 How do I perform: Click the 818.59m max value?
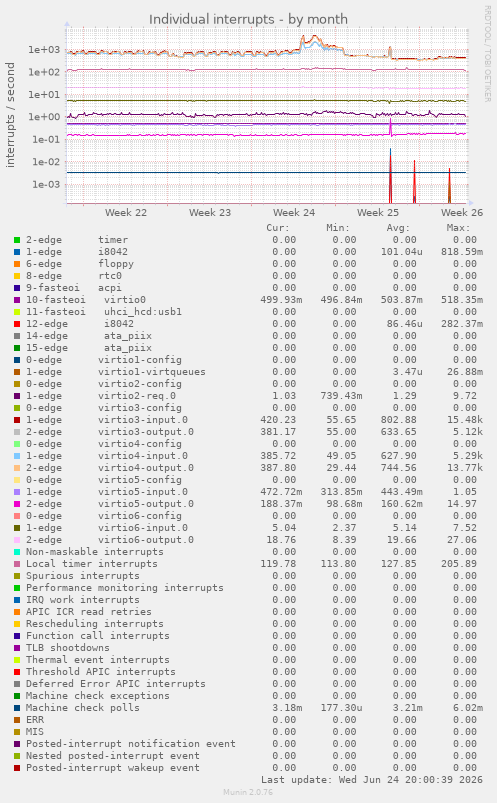(462, 252)
